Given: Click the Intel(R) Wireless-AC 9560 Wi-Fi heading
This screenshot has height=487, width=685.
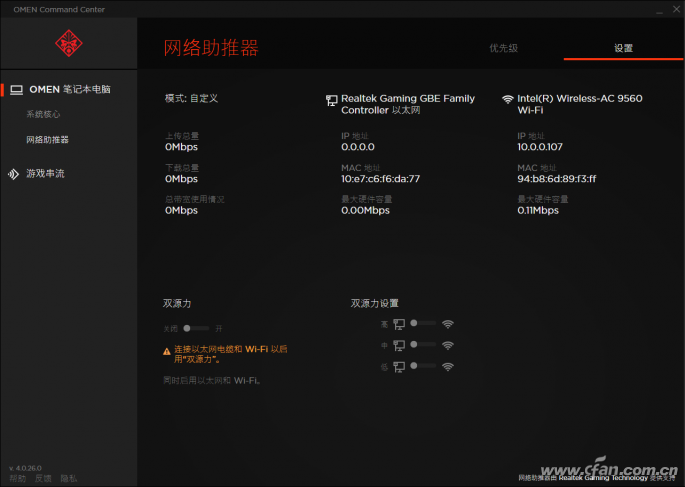Looking at the screenshot, I should pyautogui.click(x=580, y=104).
